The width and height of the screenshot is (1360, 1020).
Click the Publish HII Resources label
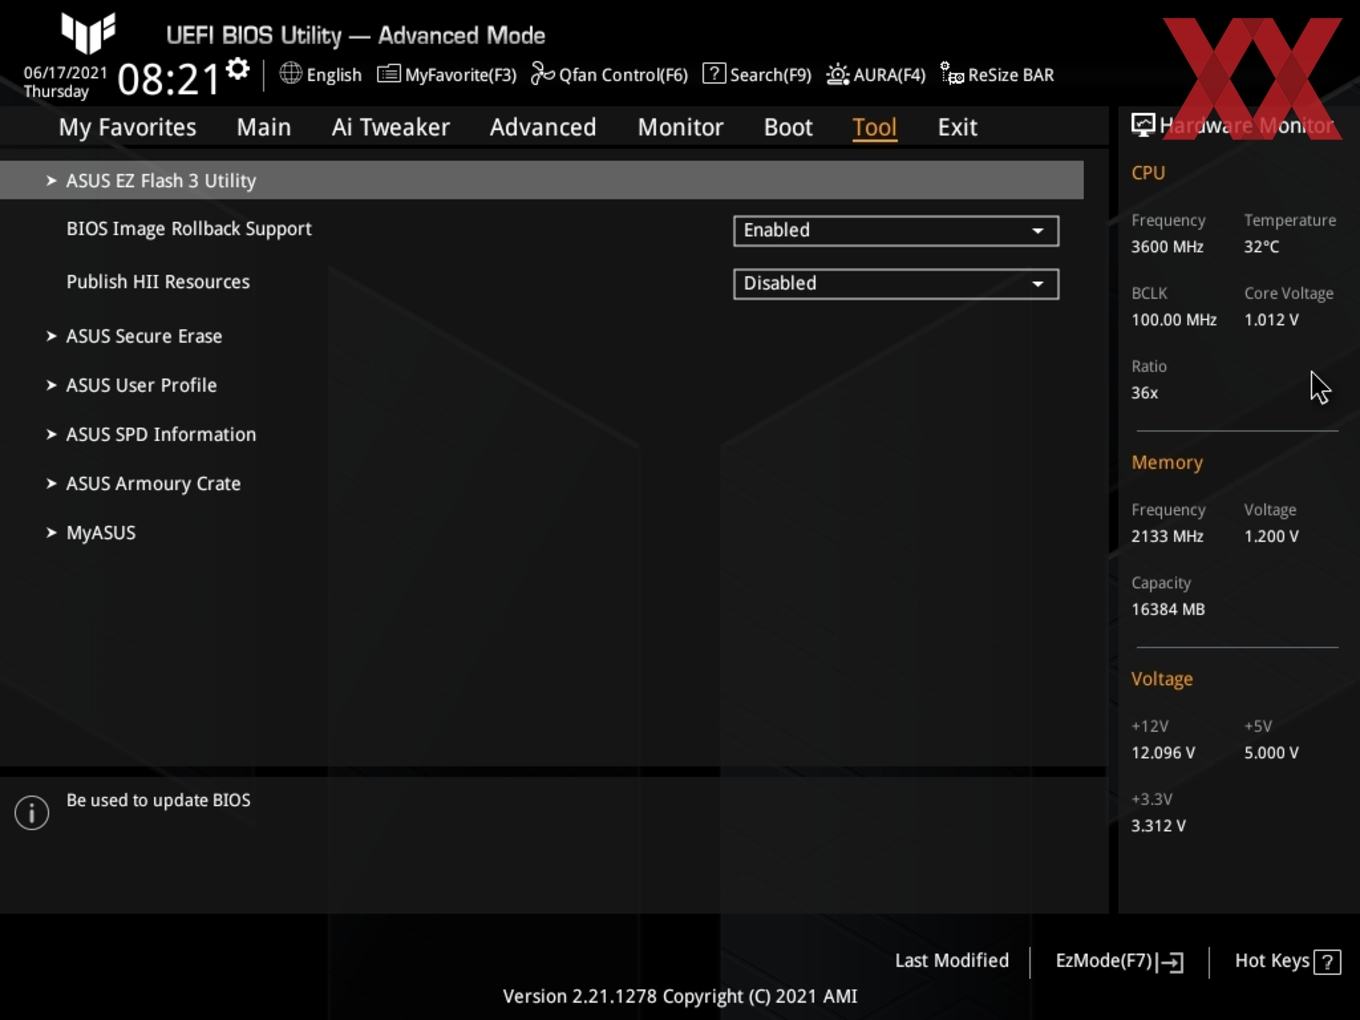[158, 281]
